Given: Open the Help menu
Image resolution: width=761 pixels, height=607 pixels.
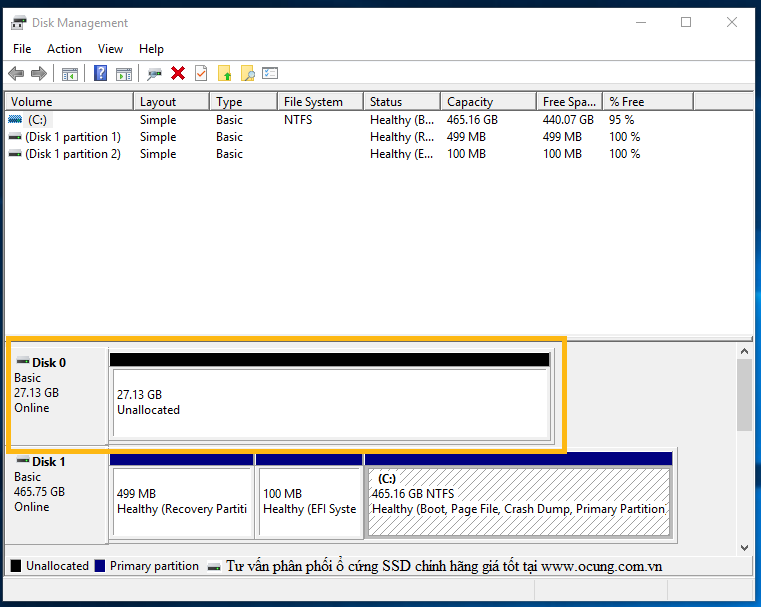Looking at the screenshot, I should pos(151,49).
